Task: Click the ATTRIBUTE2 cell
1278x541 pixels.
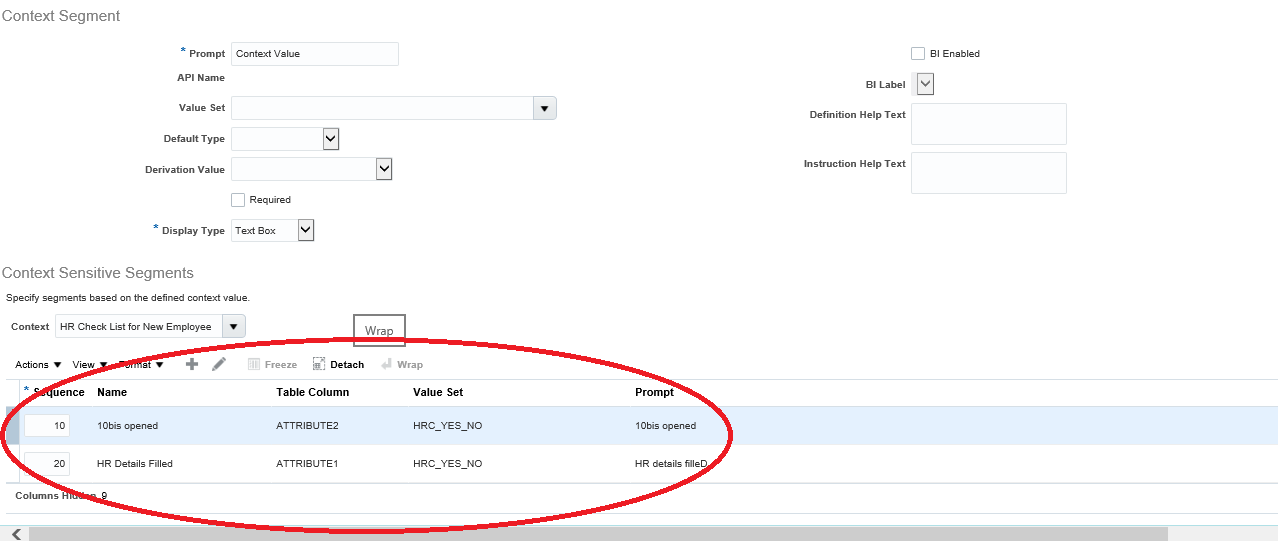Action: pos(307,426)
